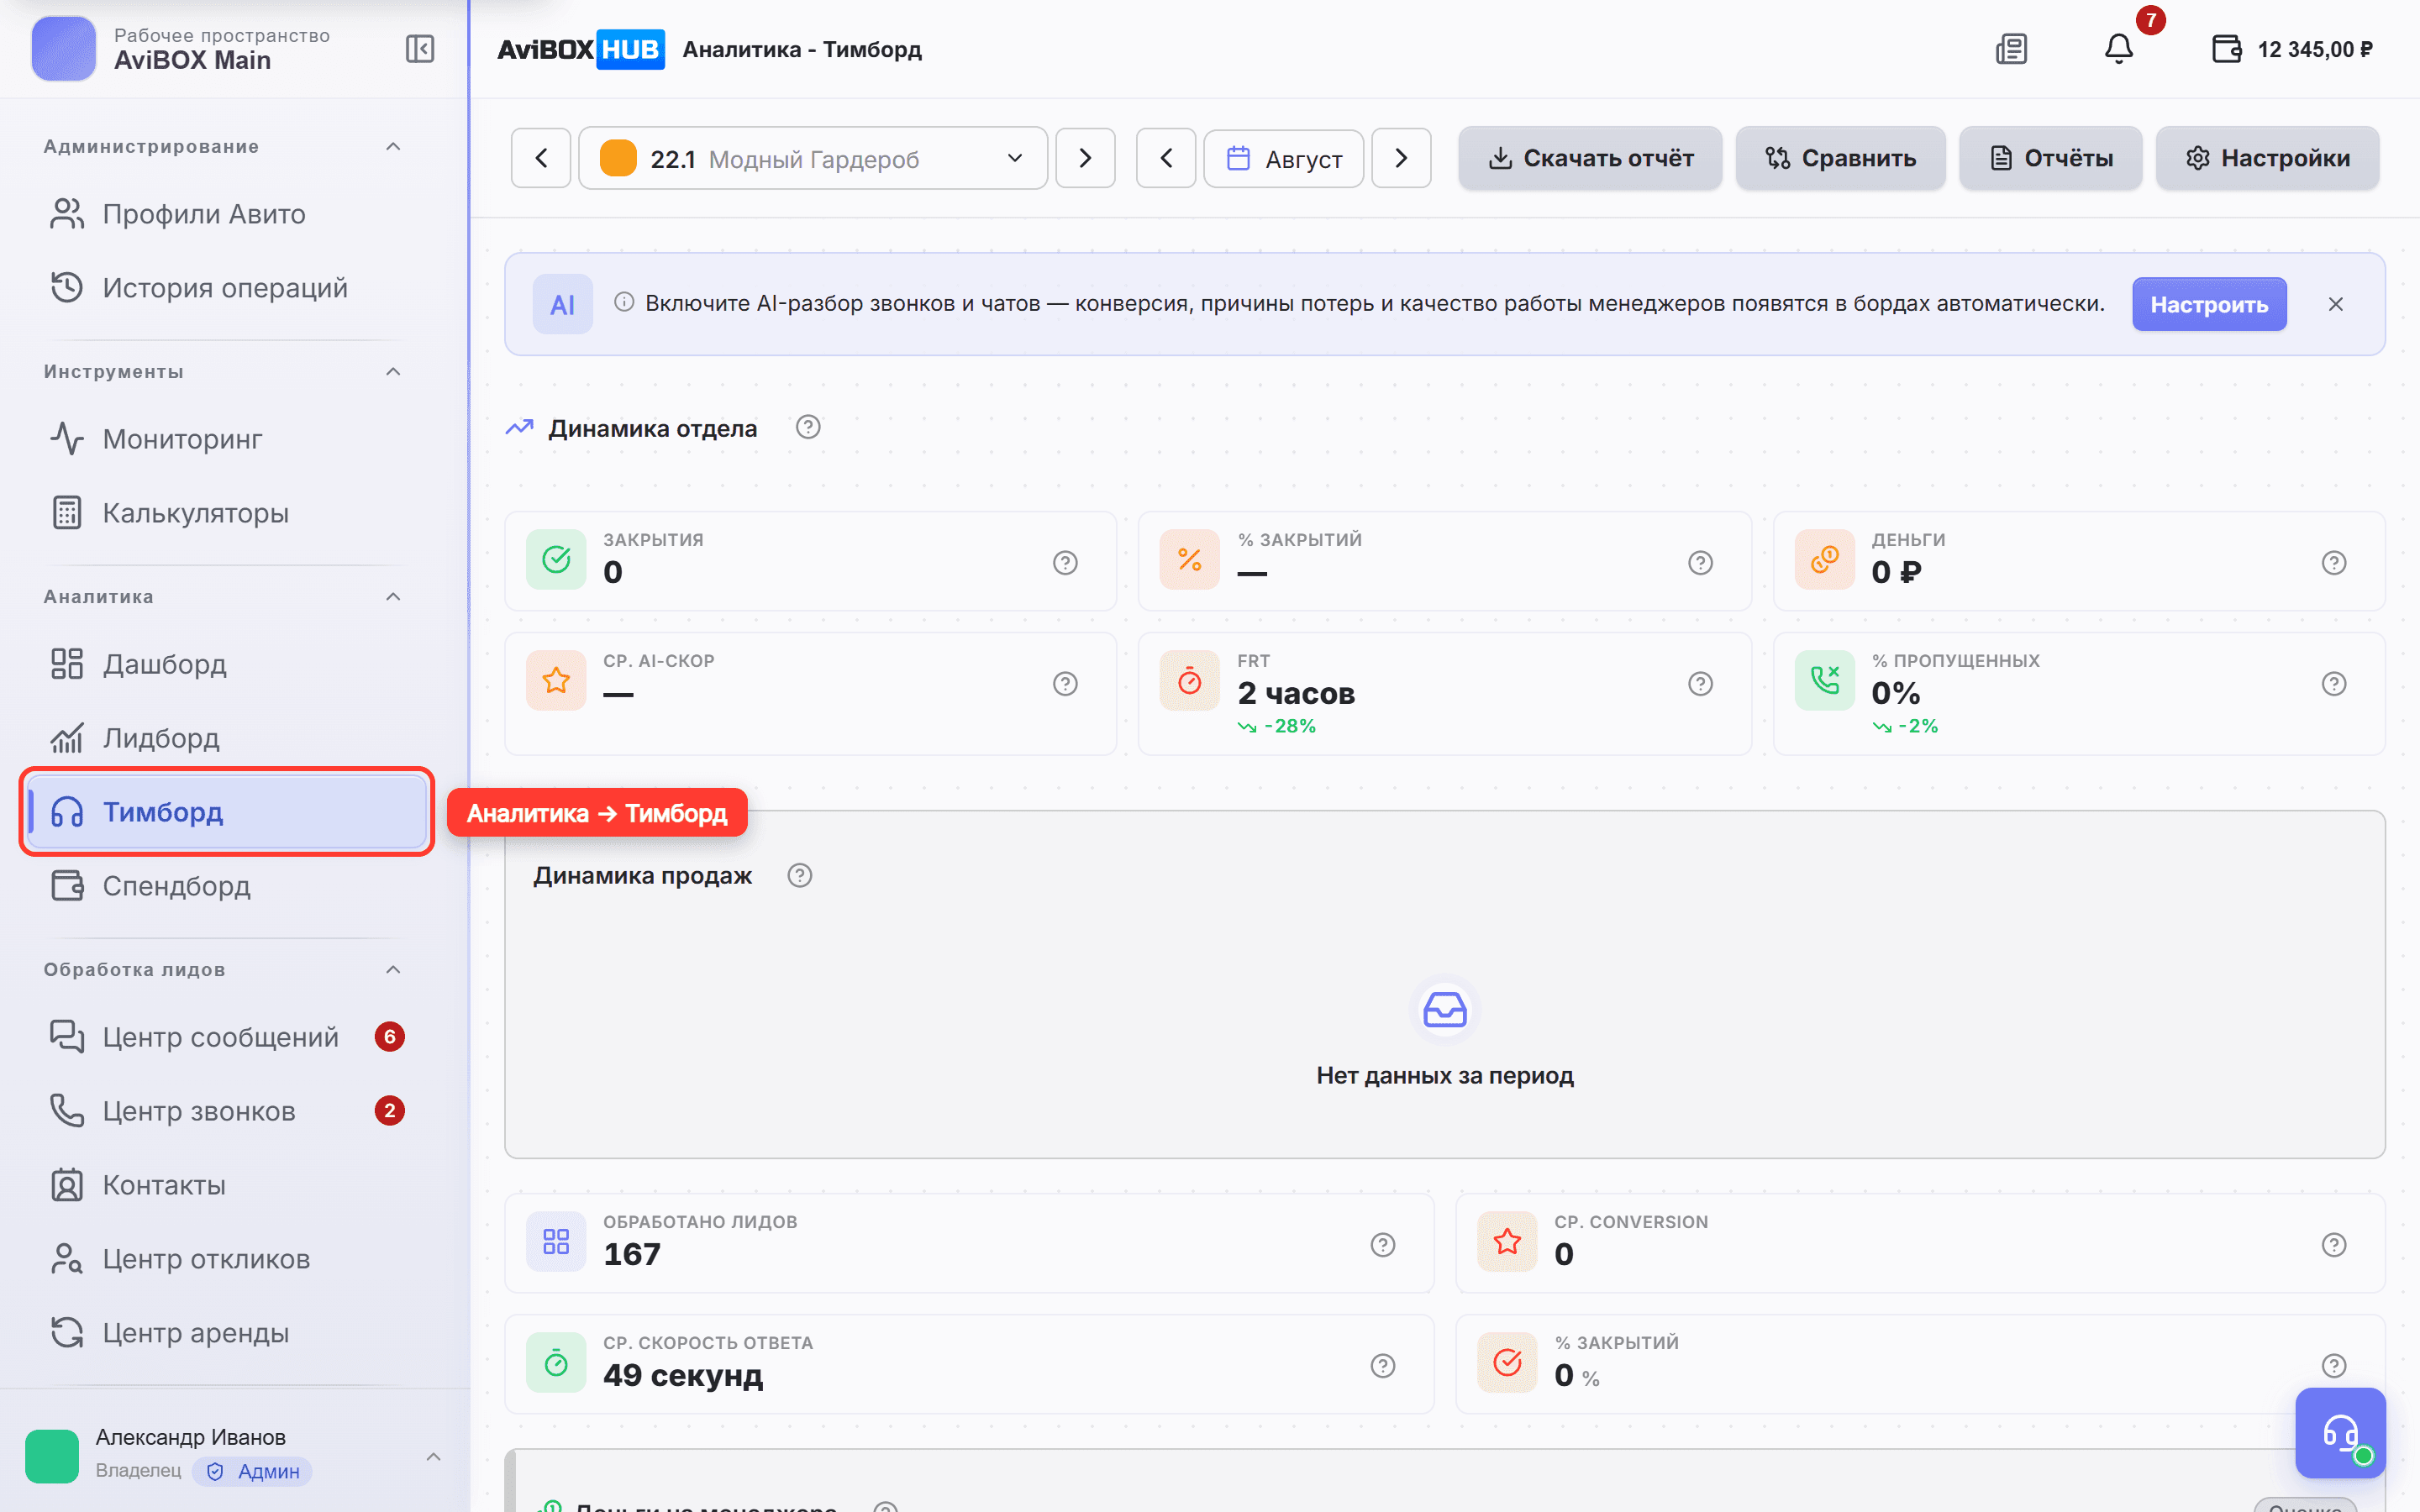Open Отчёты button
Image resolution: width=2420 pixels, height=1512 pixels.
point(2050,158)
